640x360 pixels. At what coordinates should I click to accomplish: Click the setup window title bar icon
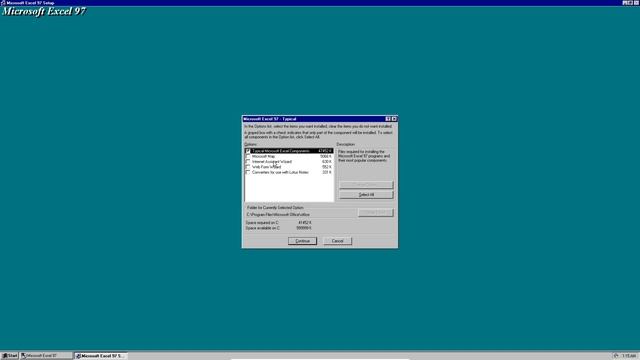[x=3, y=3]
